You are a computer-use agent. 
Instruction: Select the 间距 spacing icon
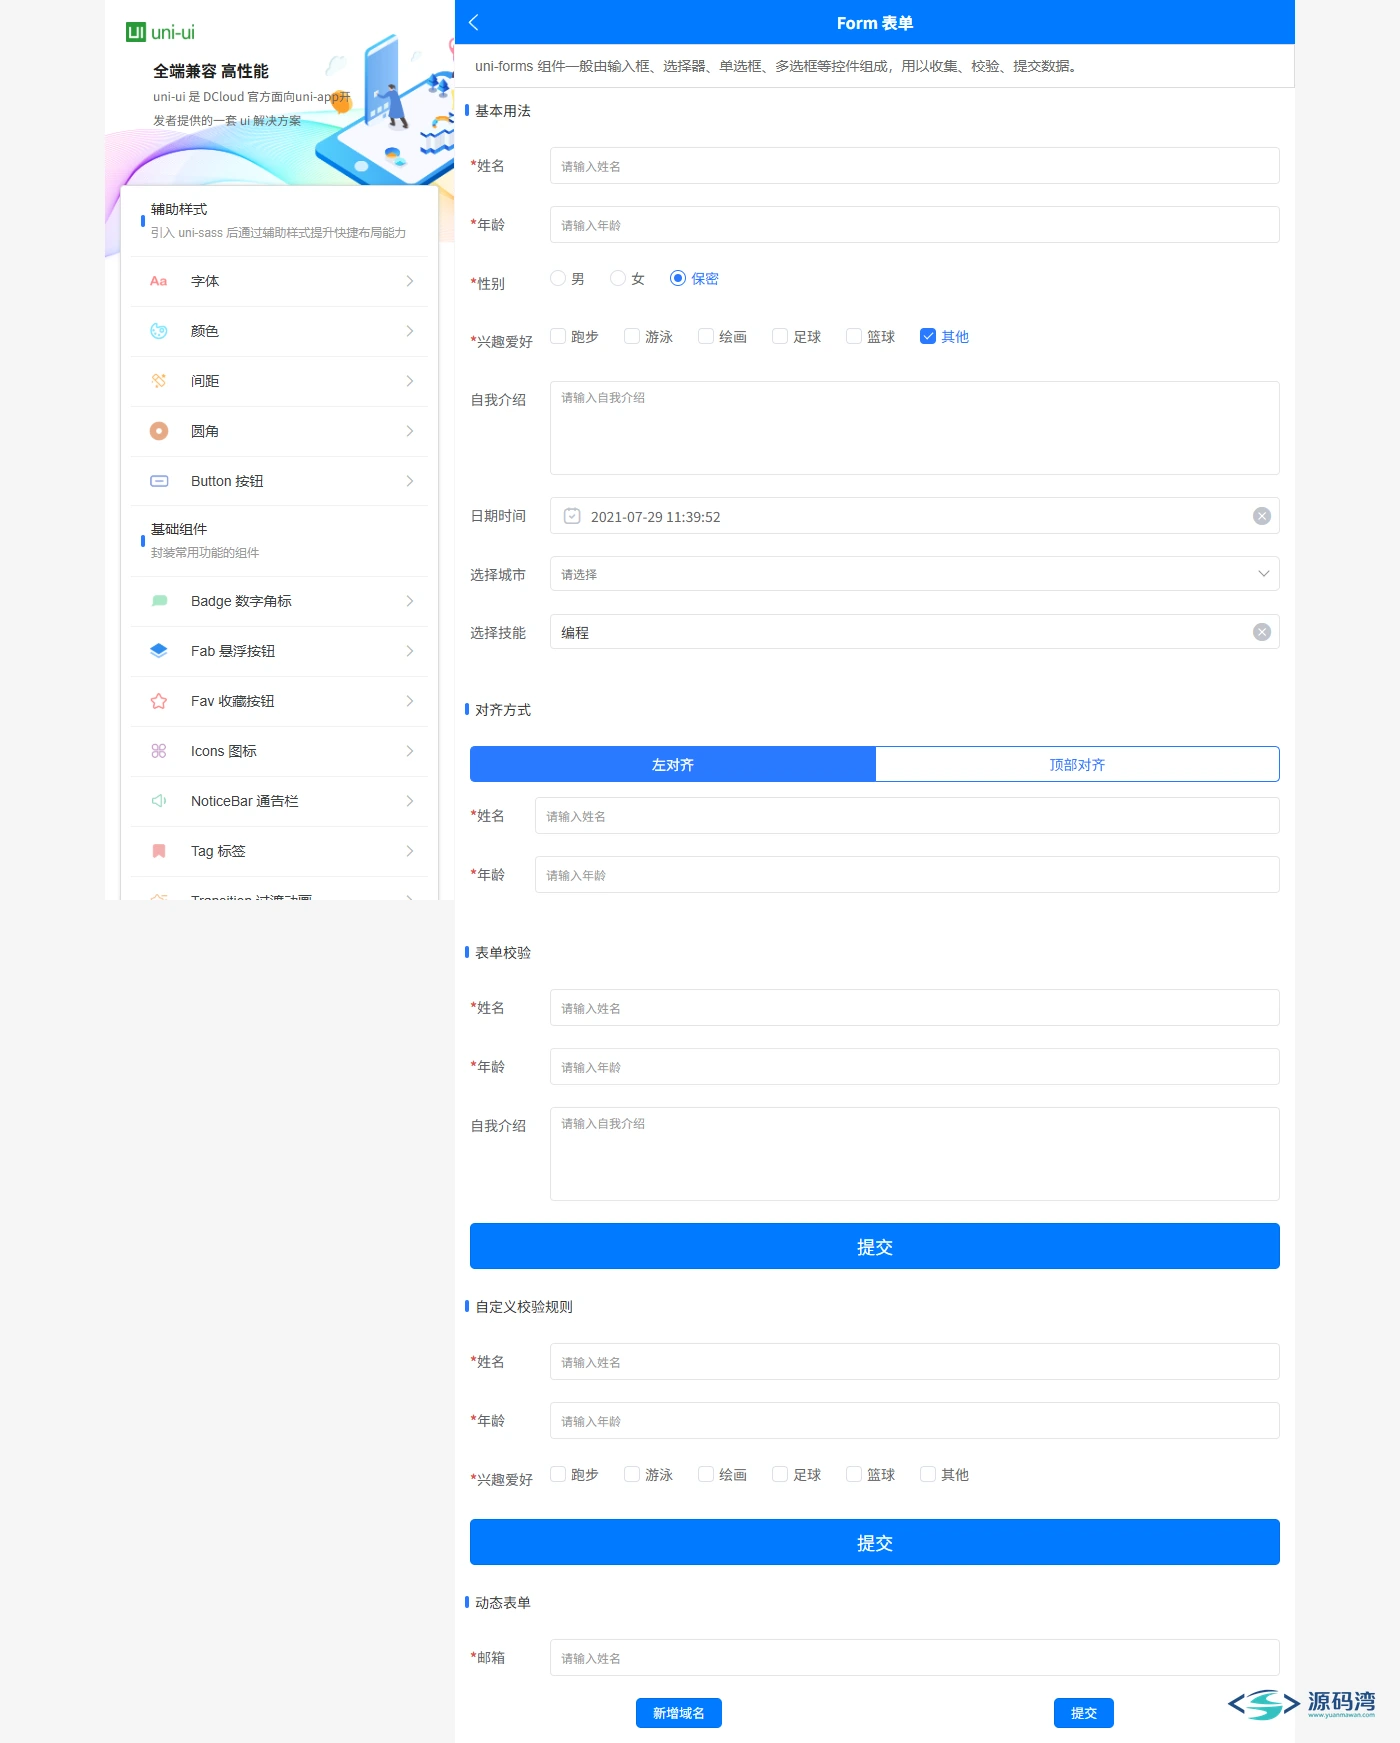pos(158,381)
